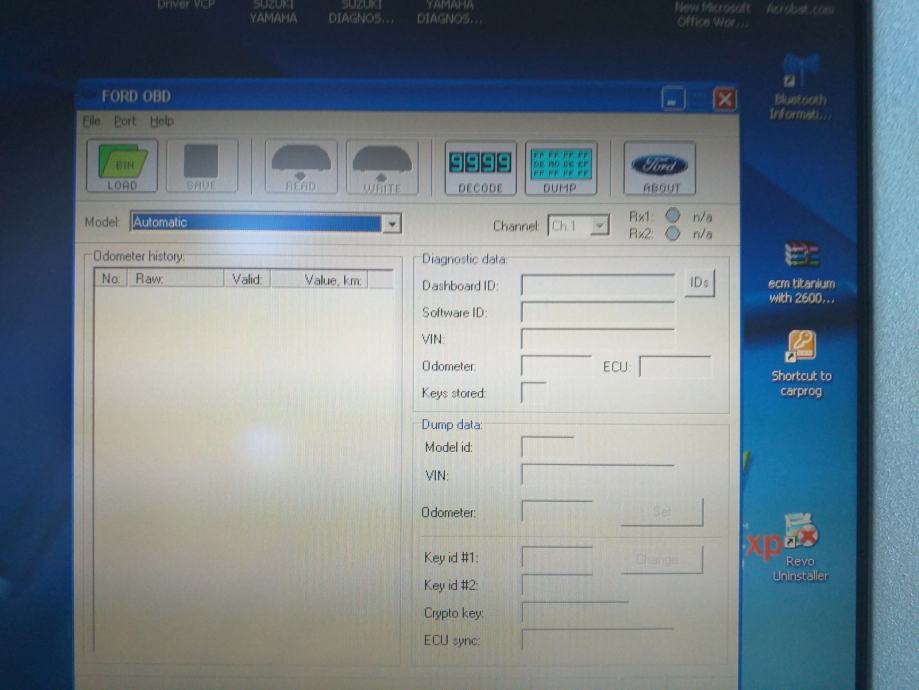Click the Dashboard ID field

point(598,285)
